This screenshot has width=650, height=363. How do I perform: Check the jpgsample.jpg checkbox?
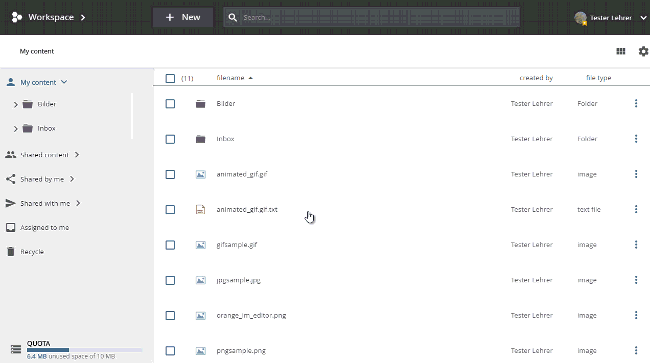pos(170,281)
